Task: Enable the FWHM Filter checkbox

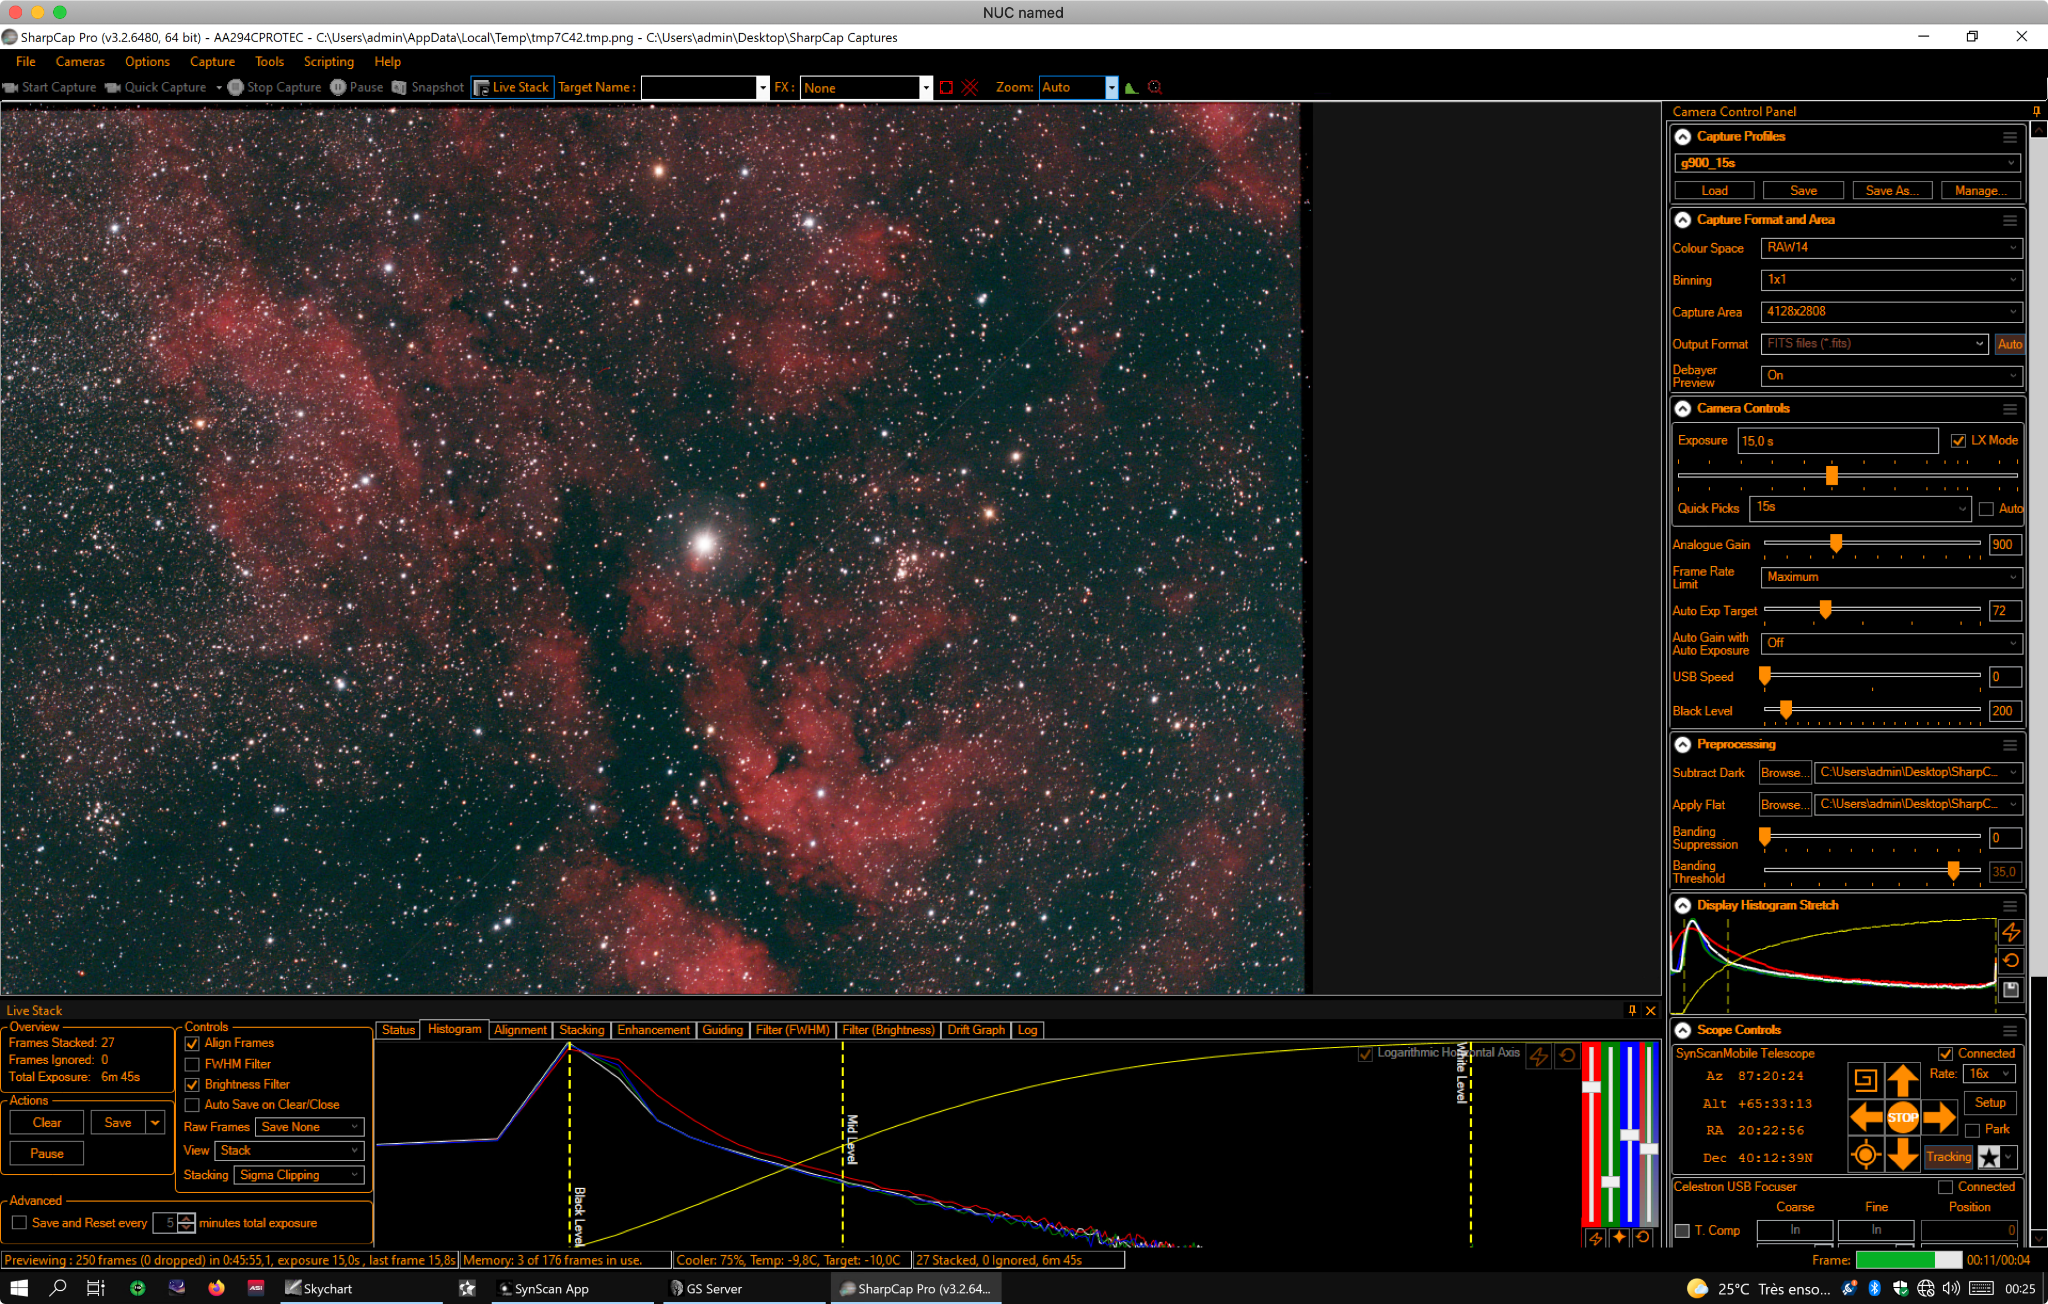Action: coord(192,1064)
